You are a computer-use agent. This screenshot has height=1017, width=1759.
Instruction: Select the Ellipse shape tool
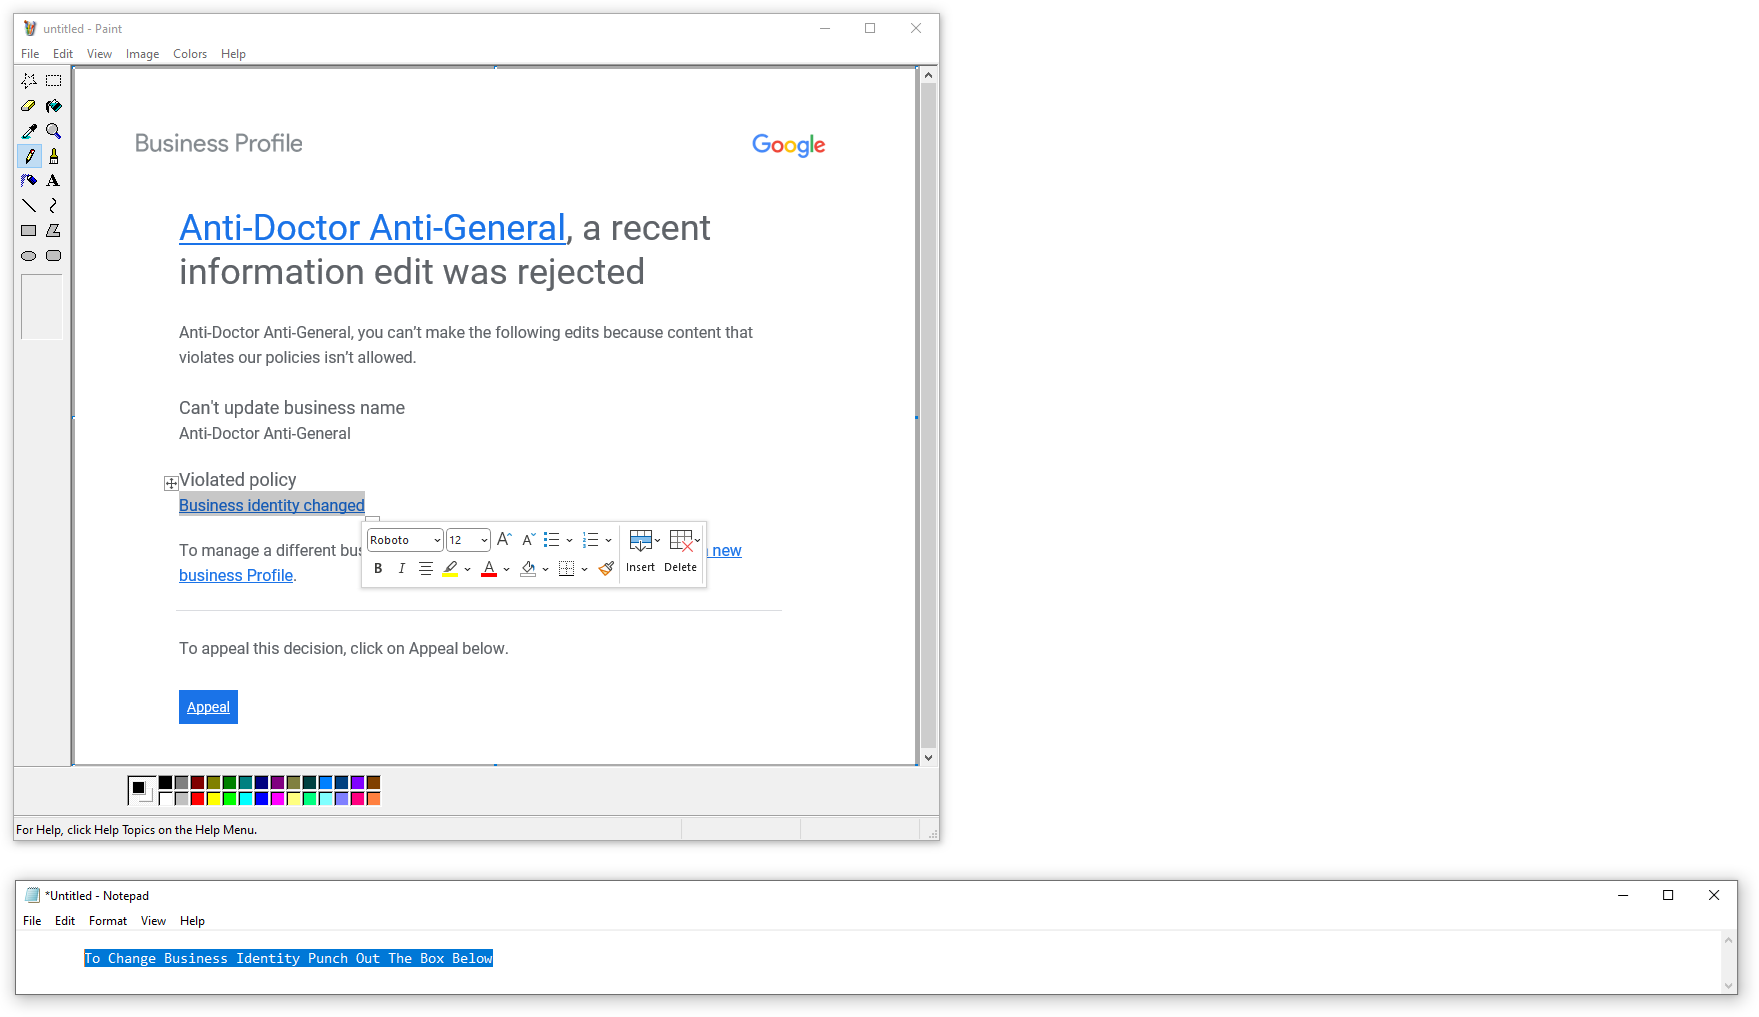coord(29,256)
